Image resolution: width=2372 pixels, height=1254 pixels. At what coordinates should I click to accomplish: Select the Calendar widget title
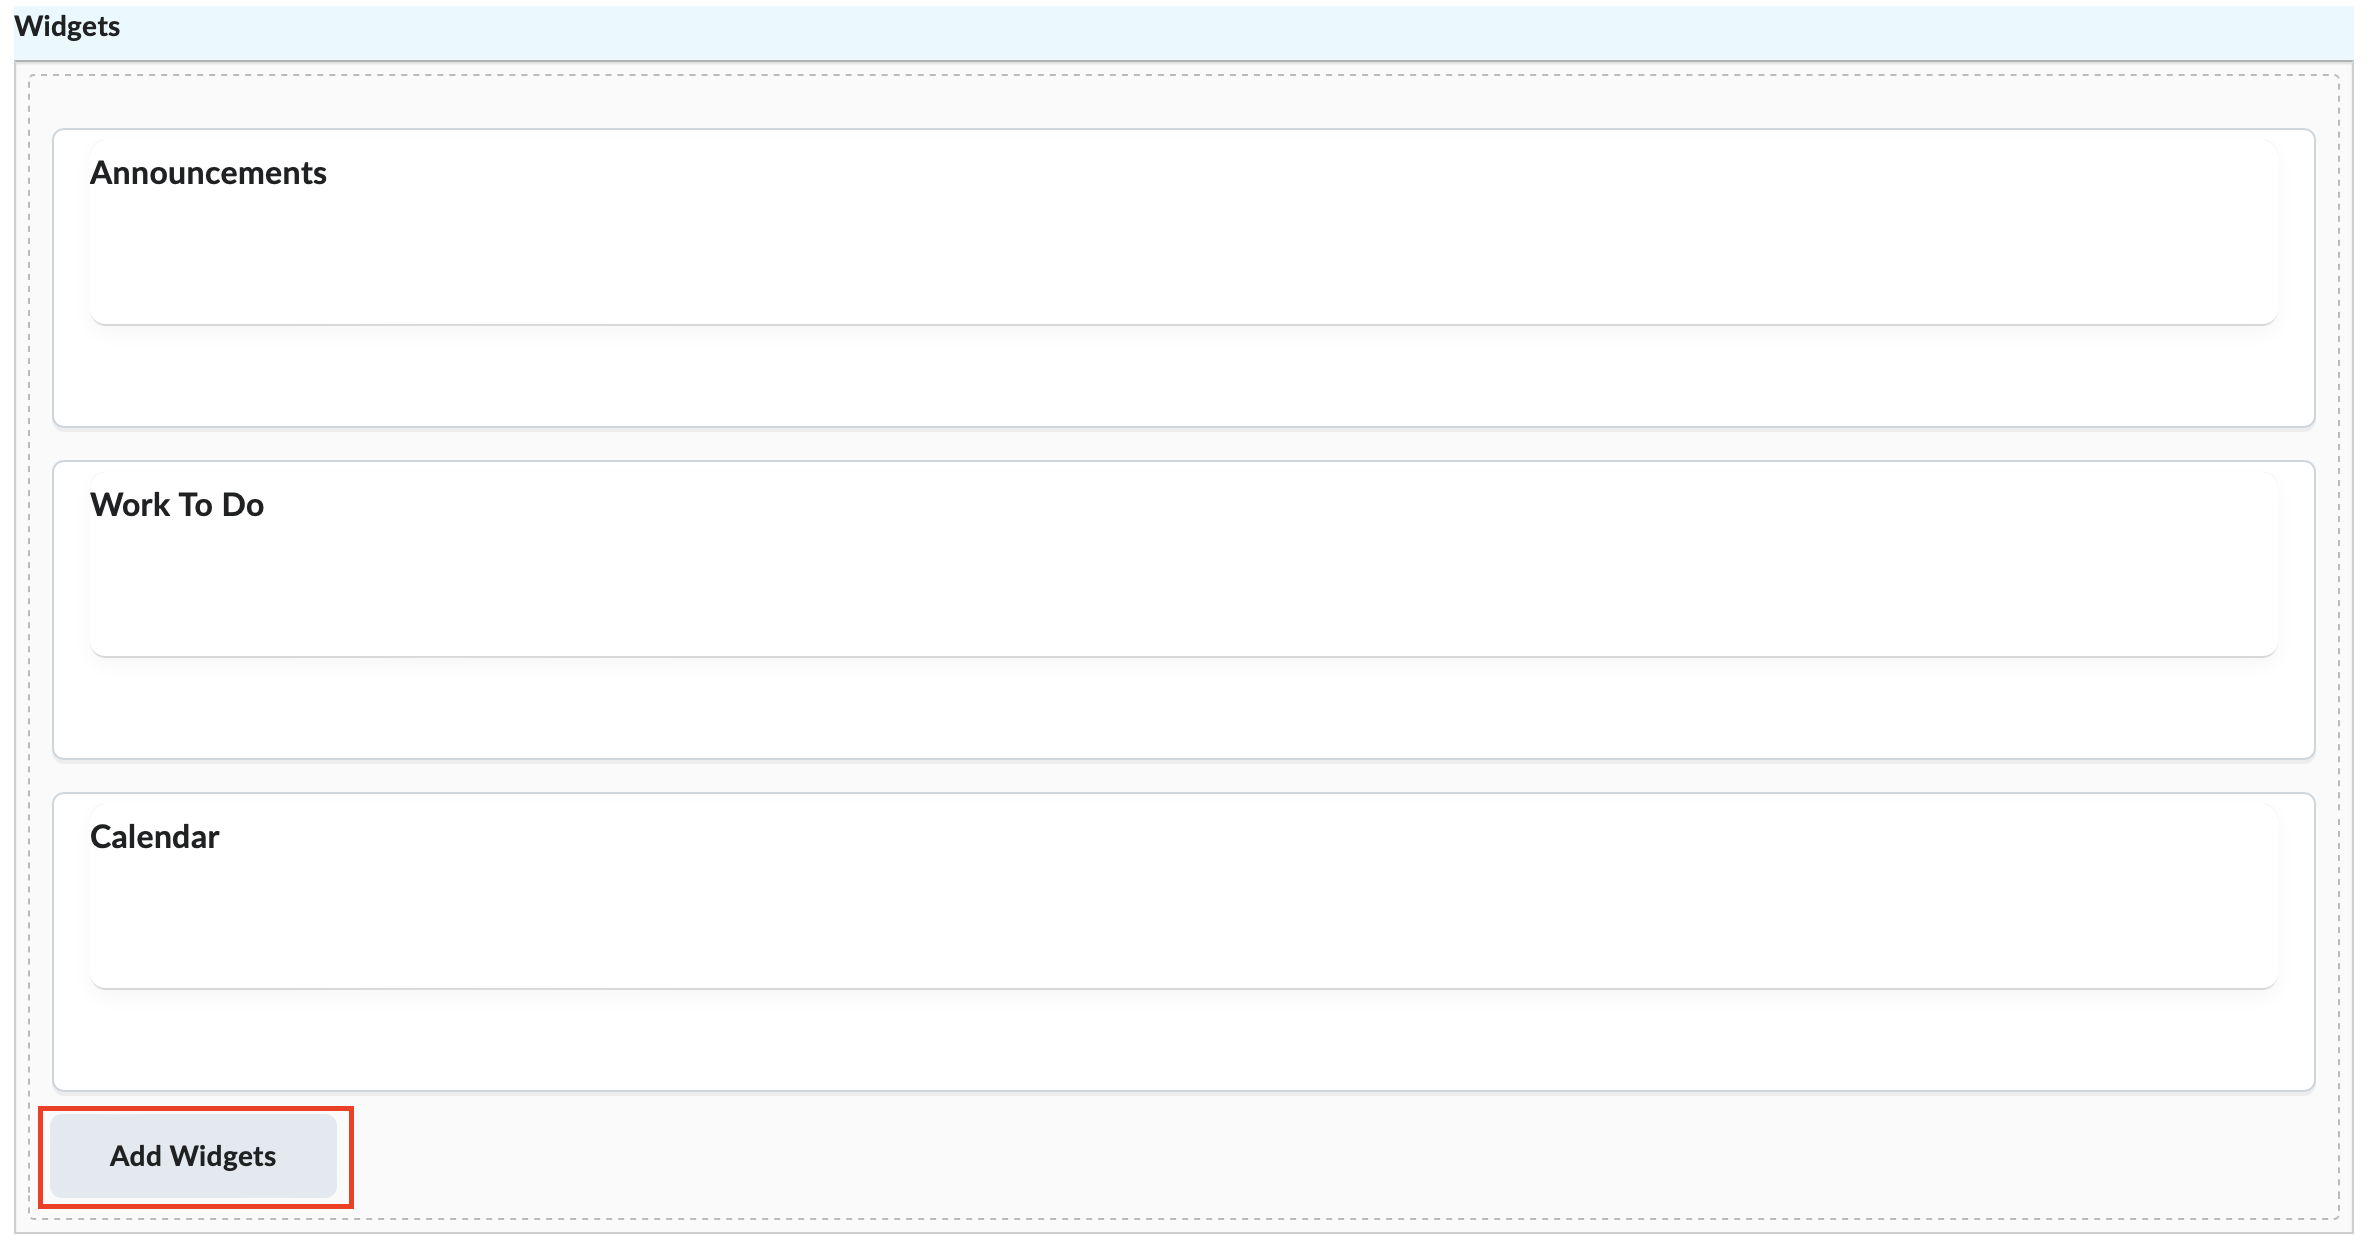pyautogui.click(x=154, y=837)
